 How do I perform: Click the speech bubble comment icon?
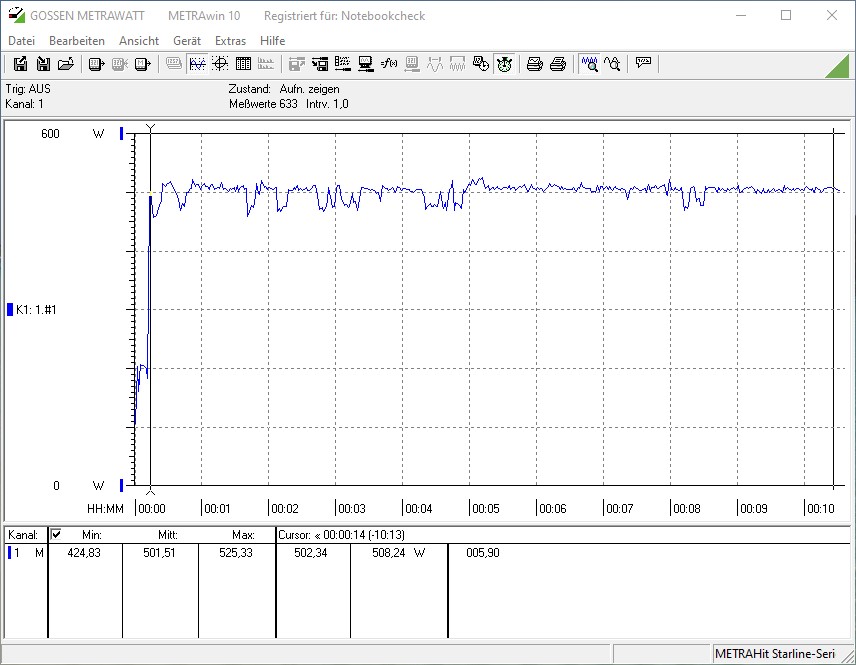[643, 63]
